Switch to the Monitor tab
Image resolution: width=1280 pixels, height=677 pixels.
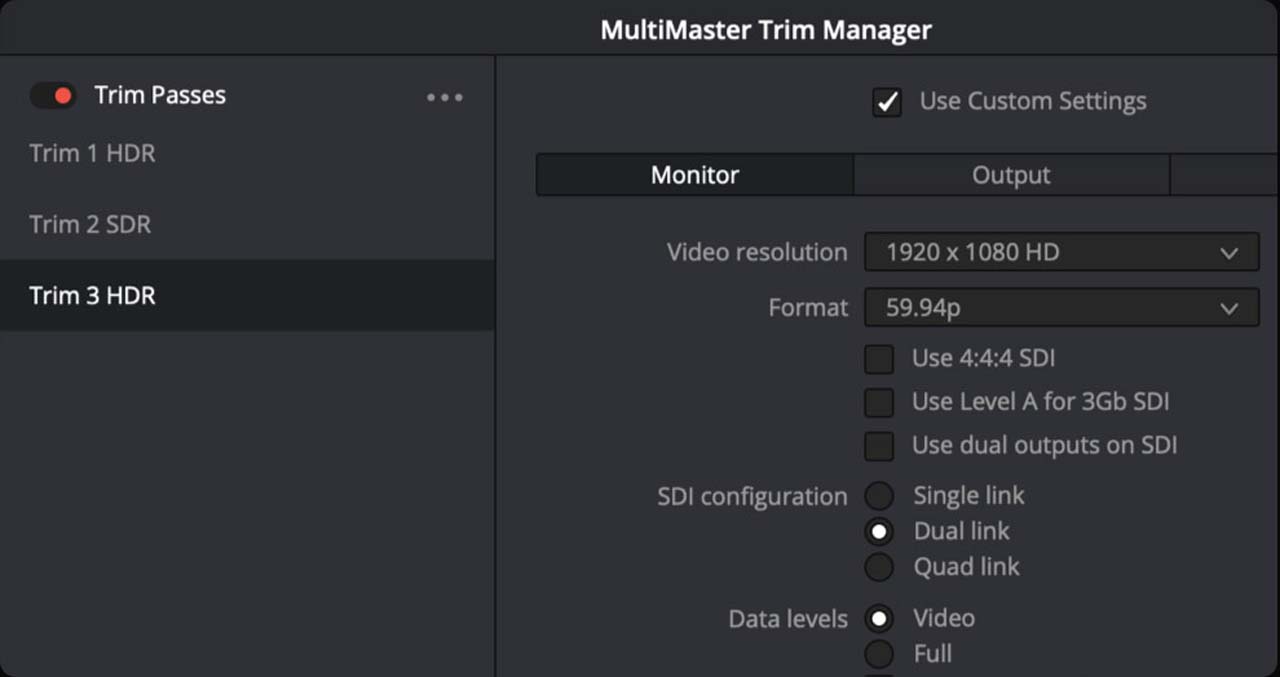click(695, 175)
